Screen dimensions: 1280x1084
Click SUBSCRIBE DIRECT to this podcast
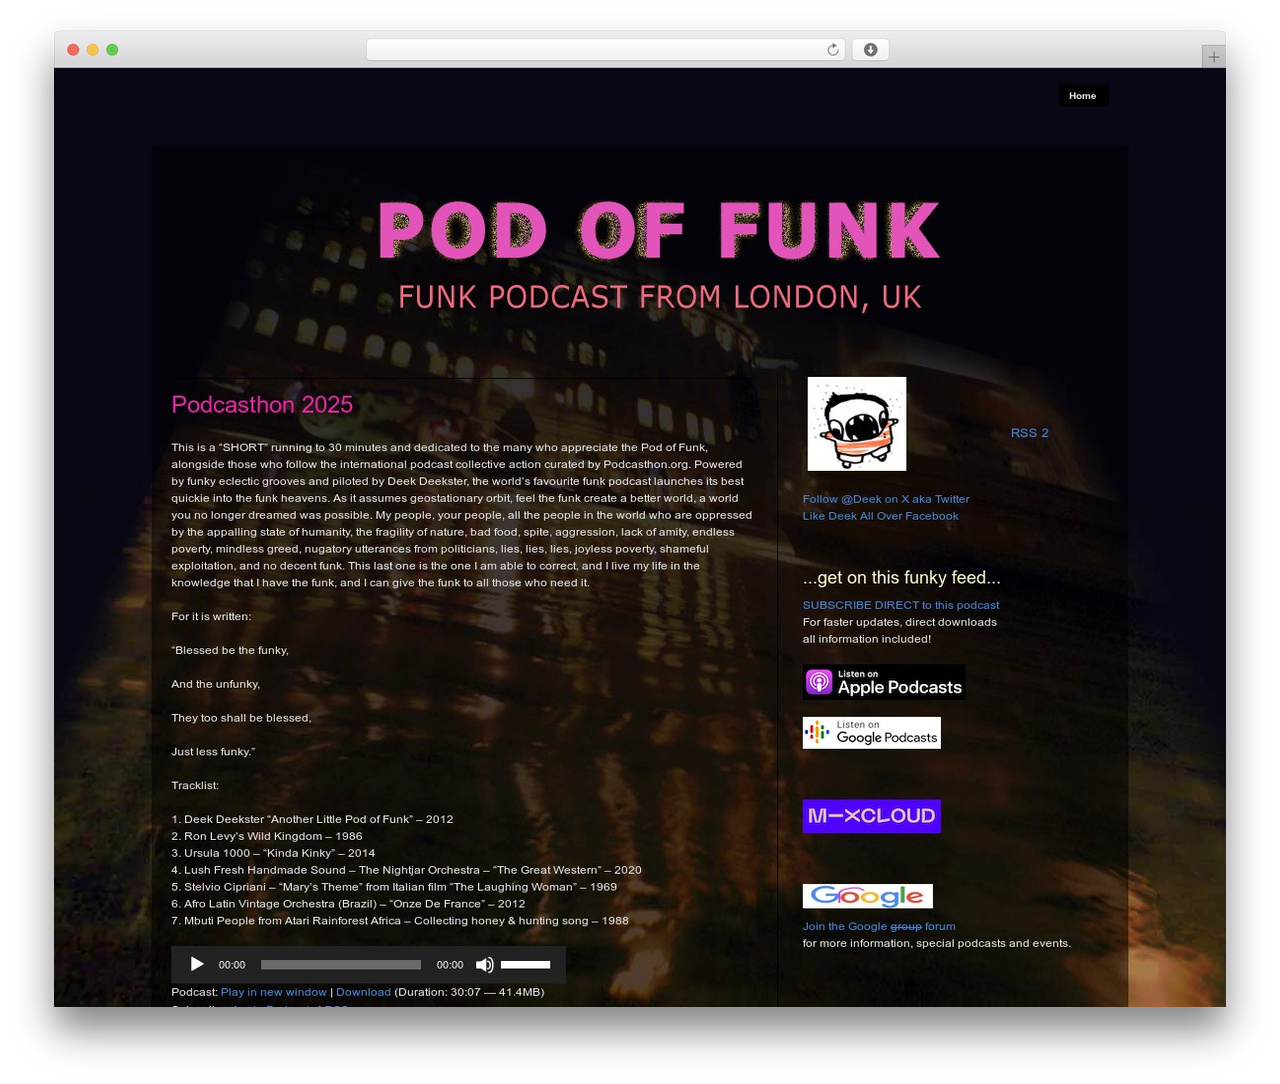(x=901, y=605)
